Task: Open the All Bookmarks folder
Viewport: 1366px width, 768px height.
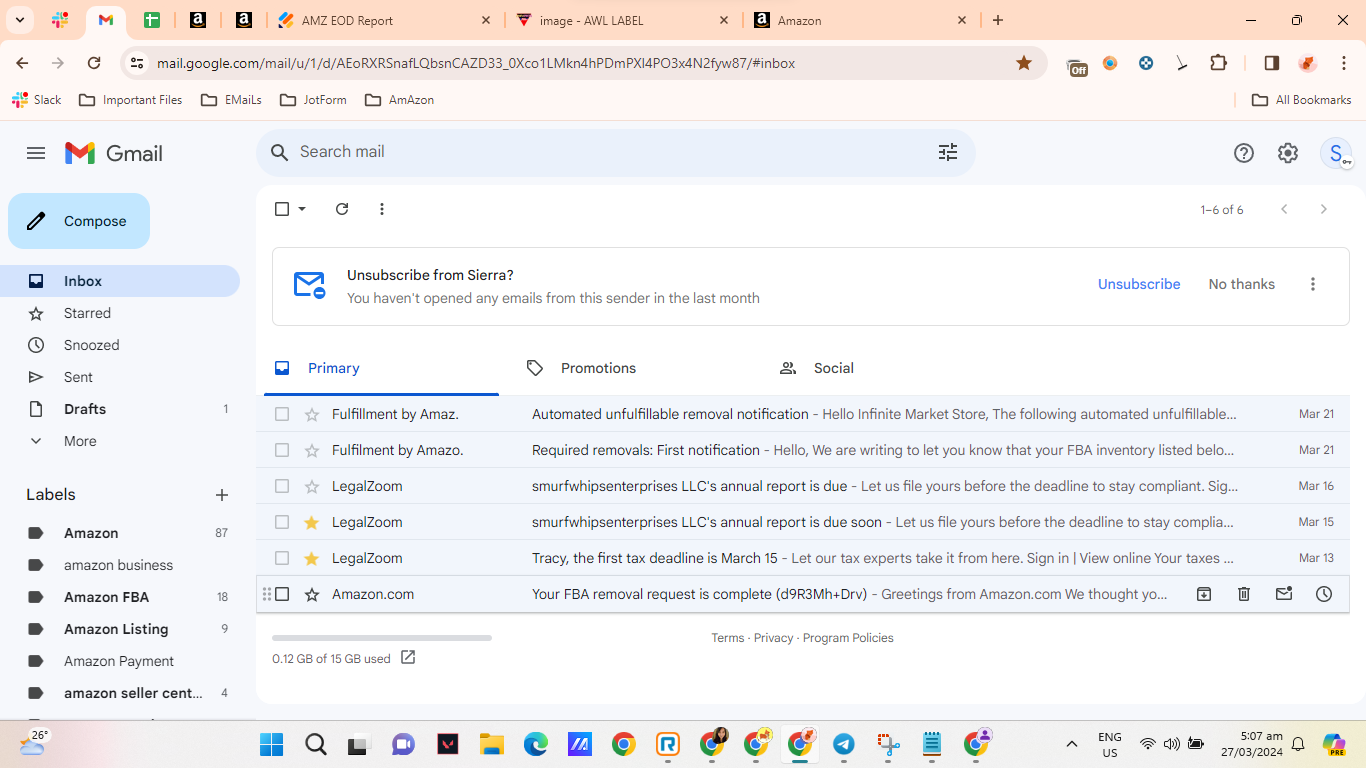Action: pos(1302,100)
